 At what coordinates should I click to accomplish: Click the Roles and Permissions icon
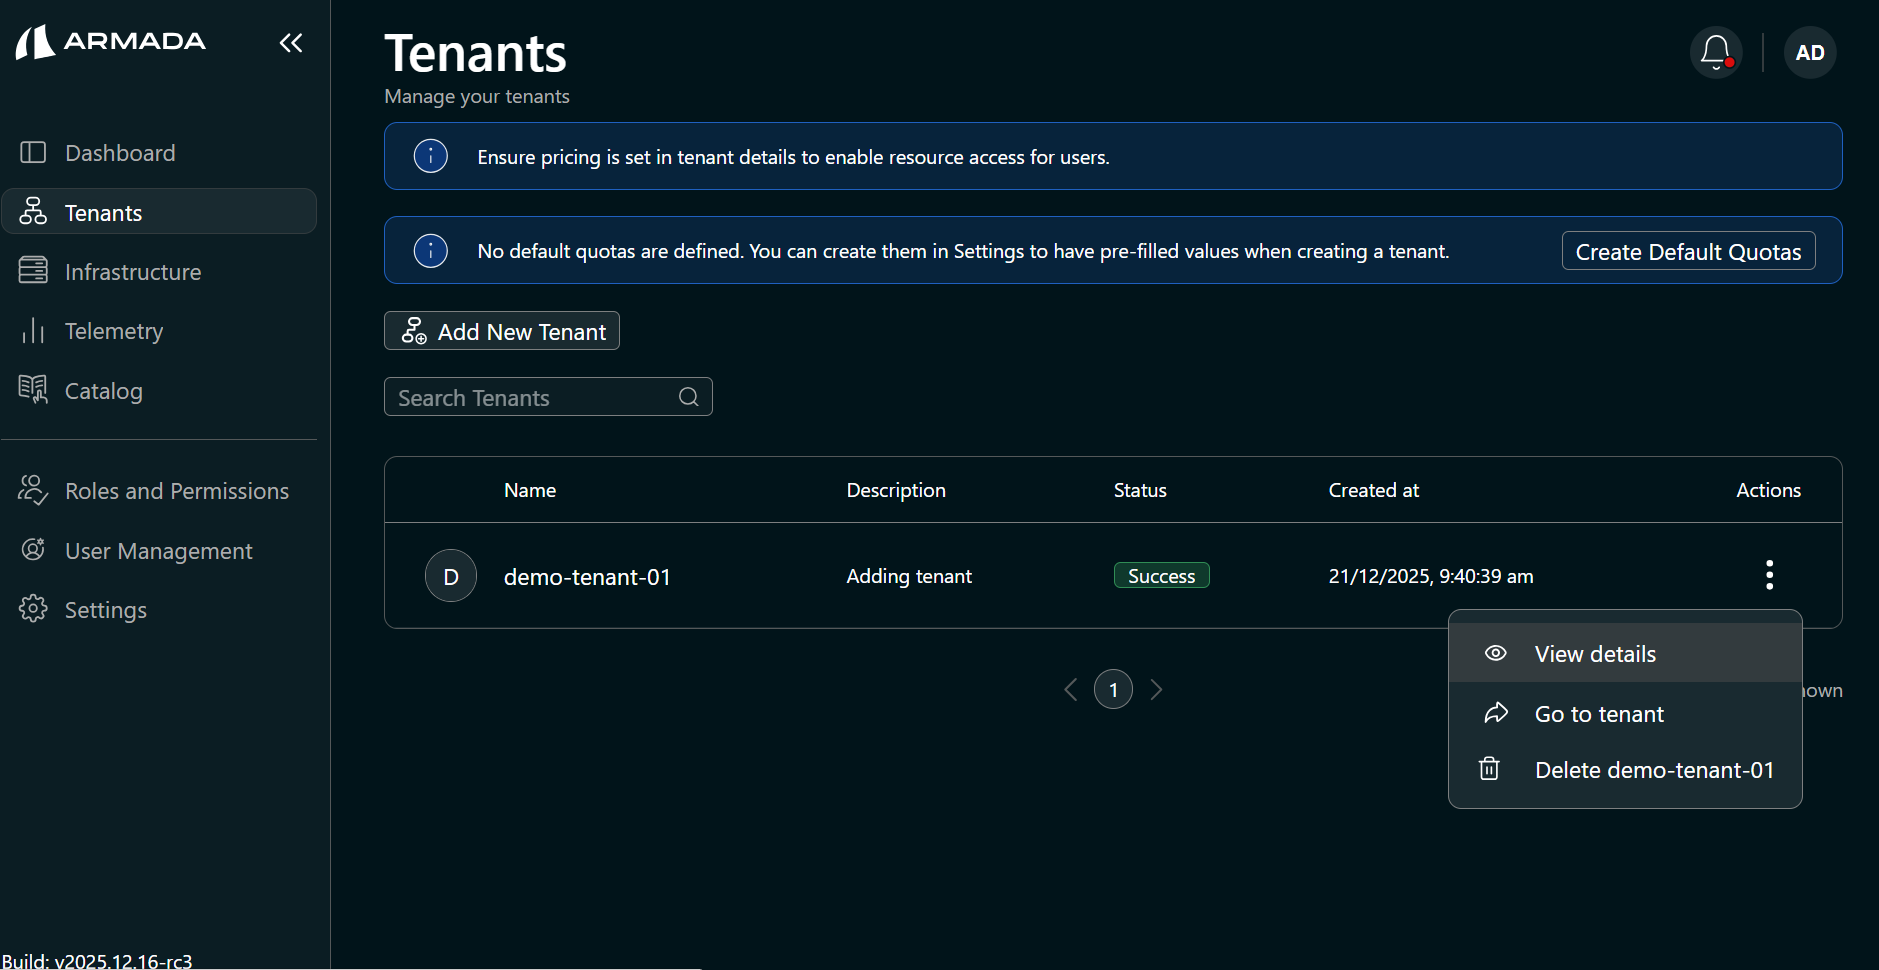pos(31,490)
